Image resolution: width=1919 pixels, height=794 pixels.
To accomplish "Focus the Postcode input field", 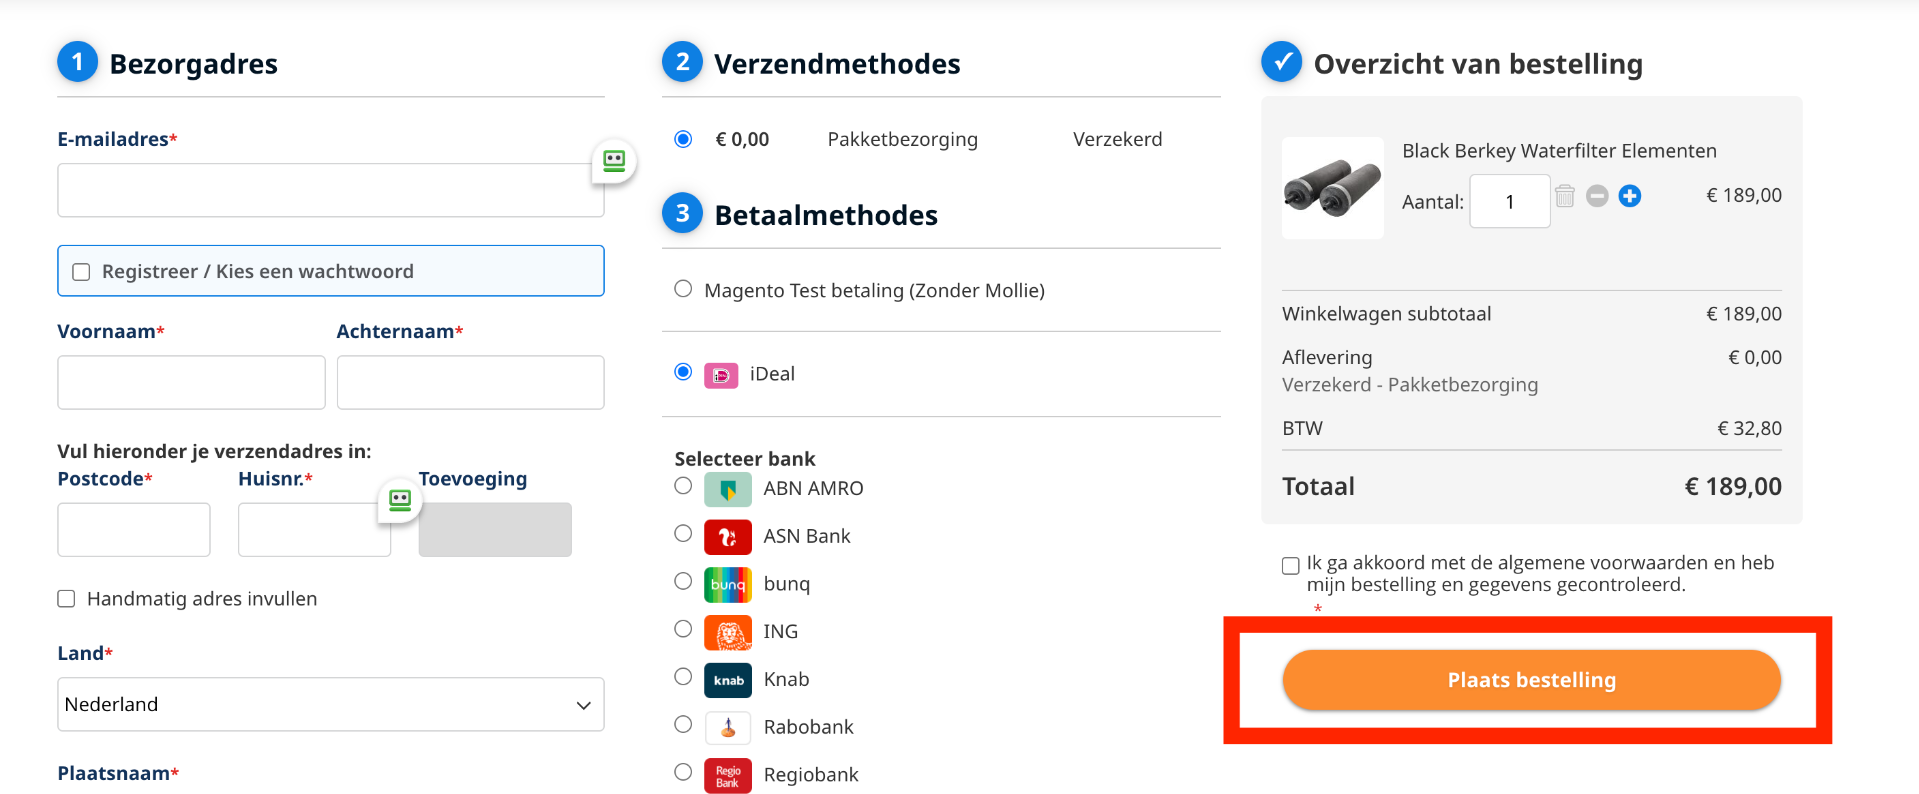I will pyautogui.click(x=134, y=530).
